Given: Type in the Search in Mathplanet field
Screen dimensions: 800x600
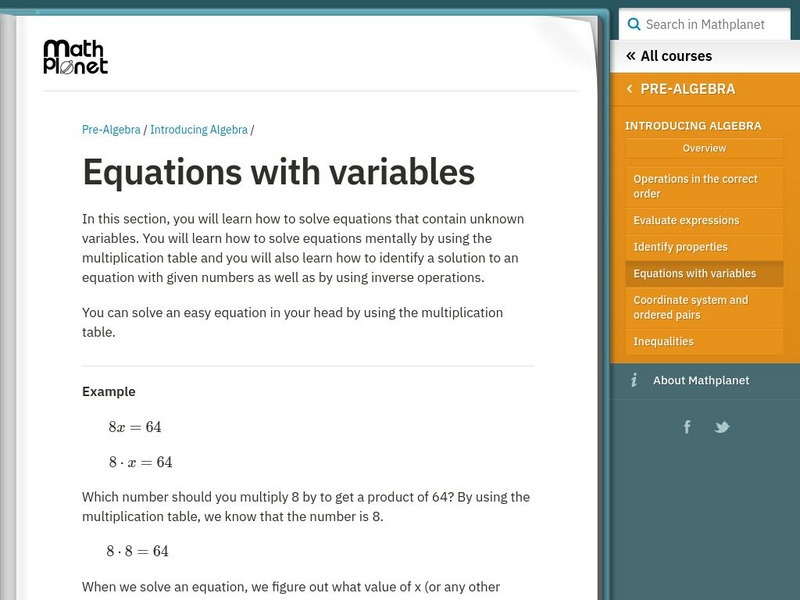Looking at the screenshot, I should tap(715, 24).
